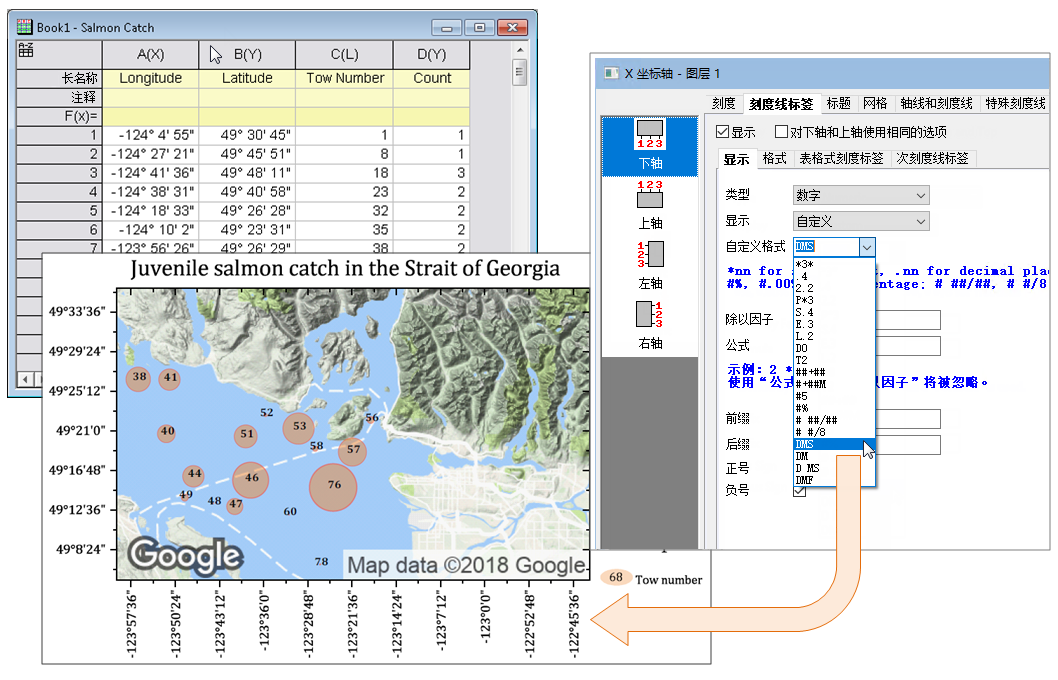
Task: Switch to the 刻度线标签 tab
Action: (x=781, y=104)
